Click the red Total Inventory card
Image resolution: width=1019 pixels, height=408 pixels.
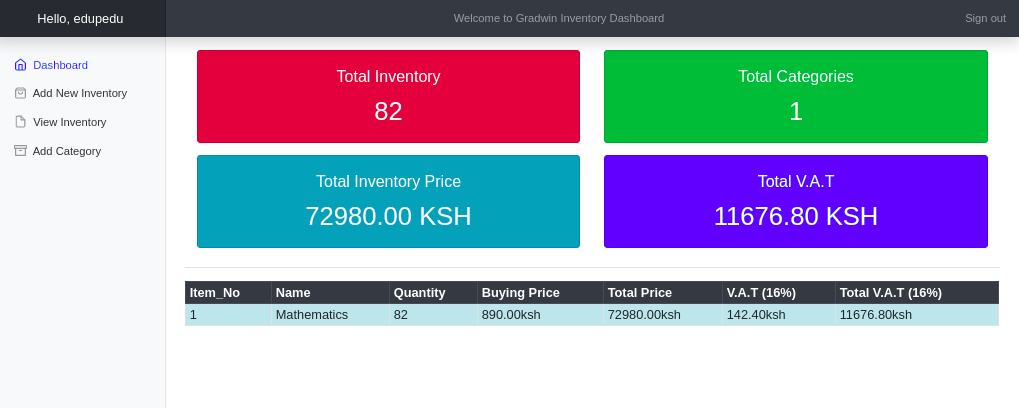coord(388,96)
